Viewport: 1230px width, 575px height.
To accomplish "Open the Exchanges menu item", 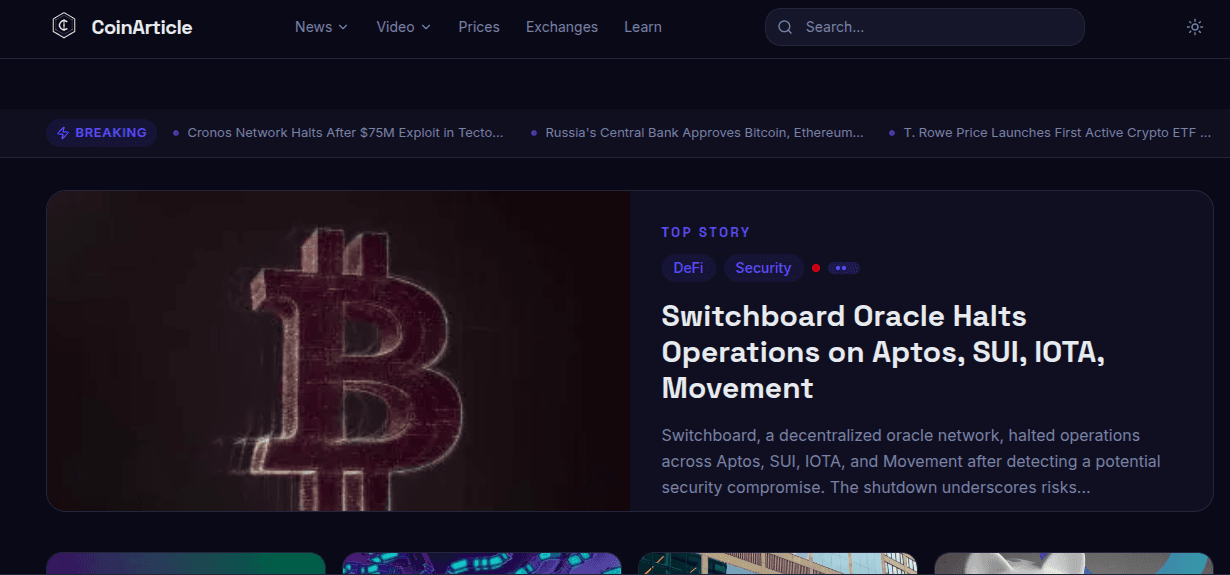I will point(562,27).
